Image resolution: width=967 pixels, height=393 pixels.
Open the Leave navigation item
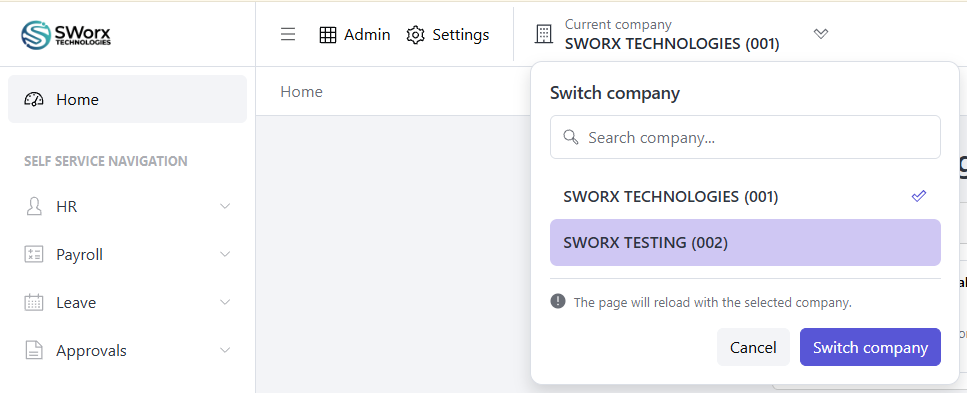[127, 302]
